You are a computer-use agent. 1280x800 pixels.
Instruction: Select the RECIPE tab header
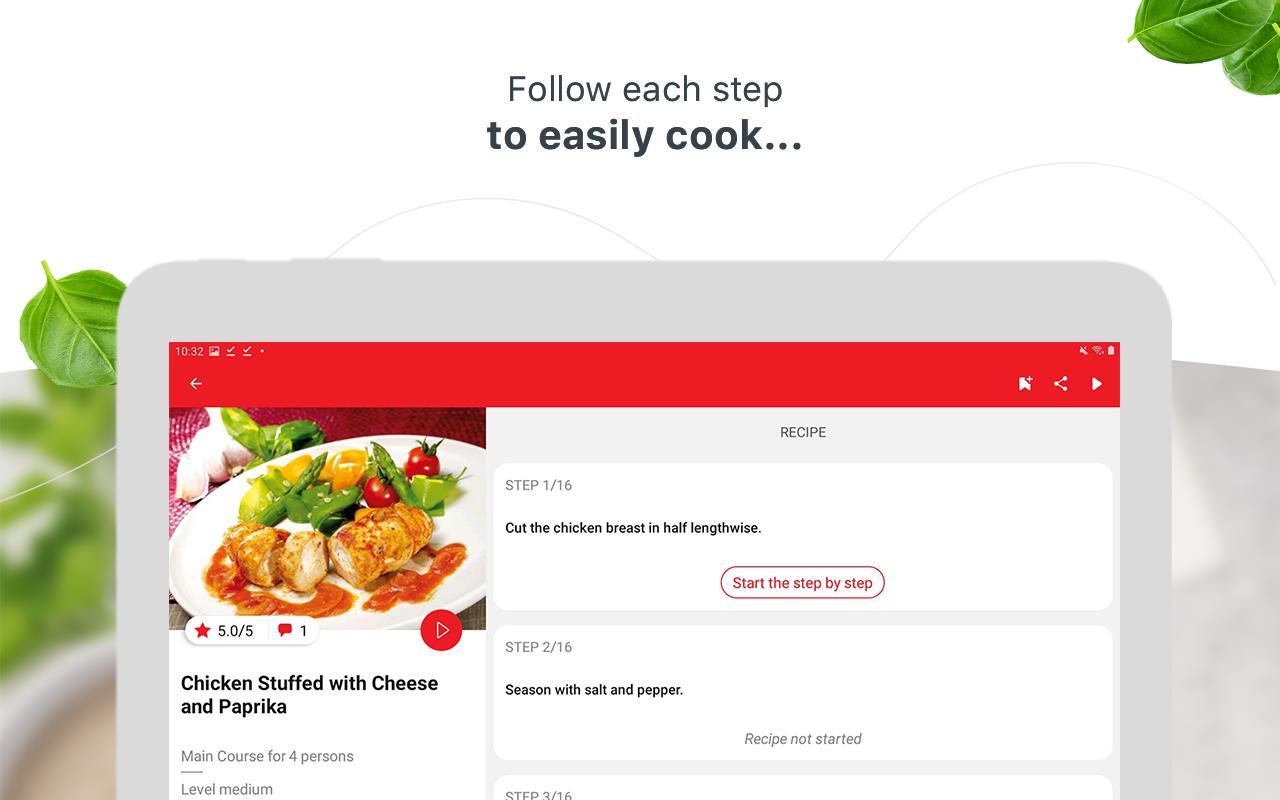(x=803, y=432)
